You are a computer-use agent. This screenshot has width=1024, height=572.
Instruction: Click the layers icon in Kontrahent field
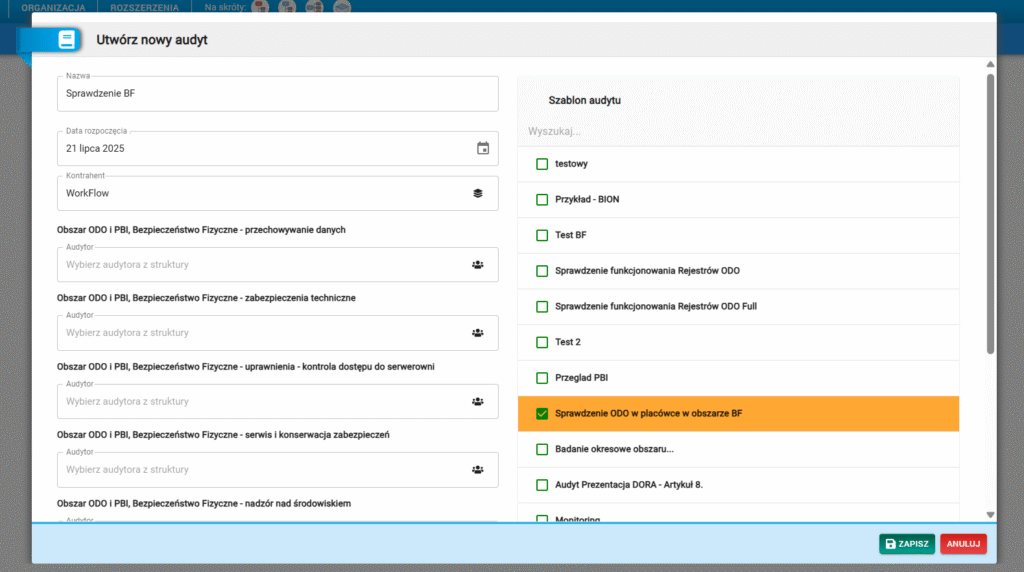tap(478, 193)
